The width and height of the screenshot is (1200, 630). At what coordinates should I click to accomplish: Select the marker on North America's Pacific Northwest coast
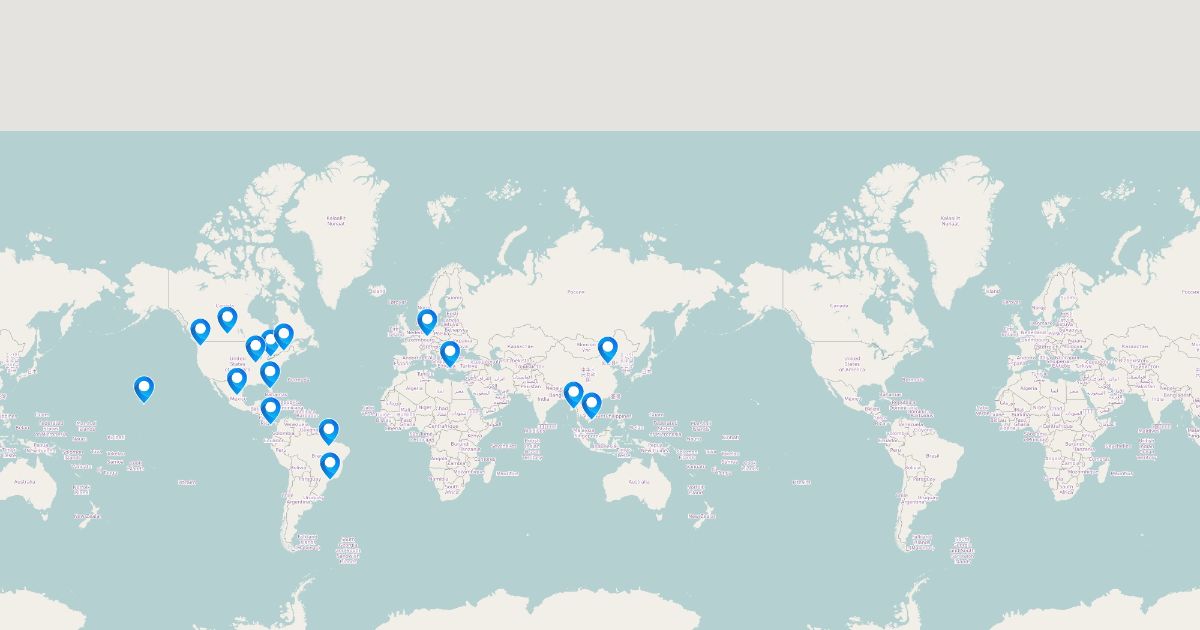coord(200,330)
